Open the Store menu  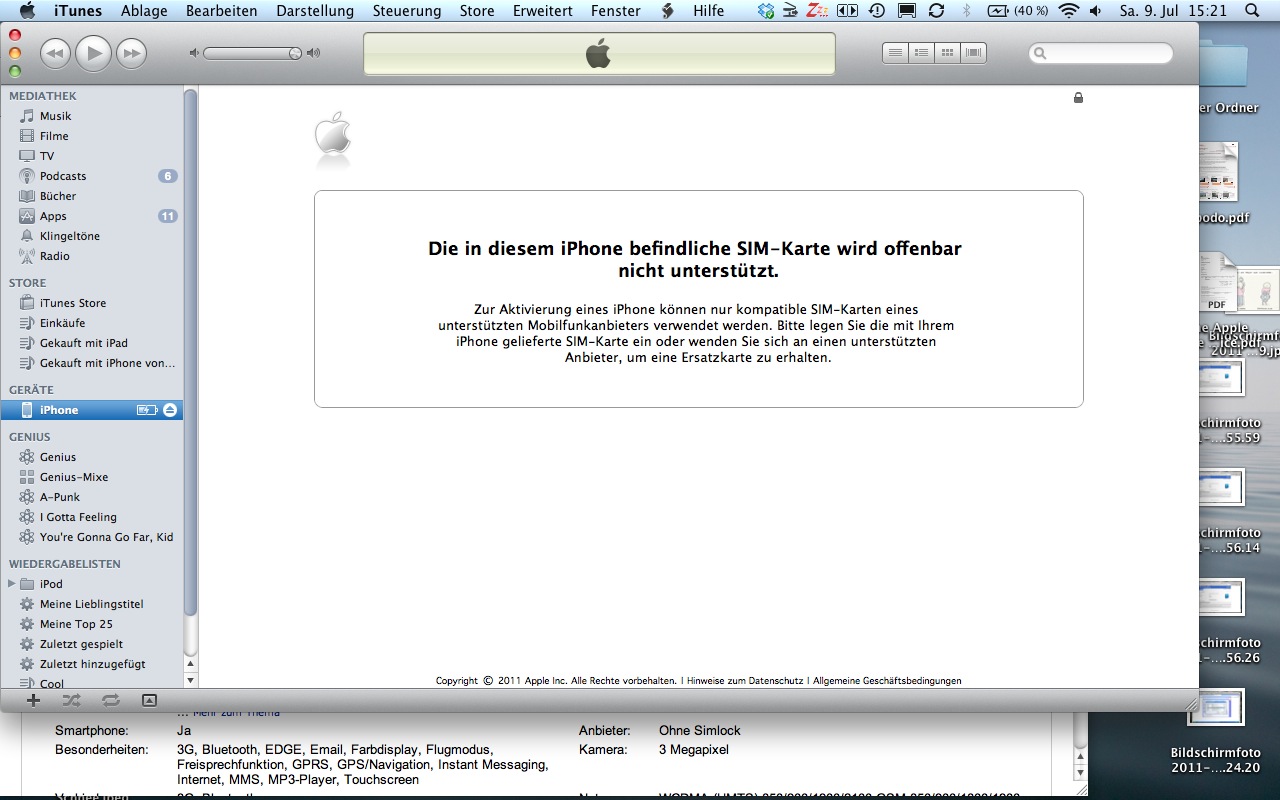point(477,11)
